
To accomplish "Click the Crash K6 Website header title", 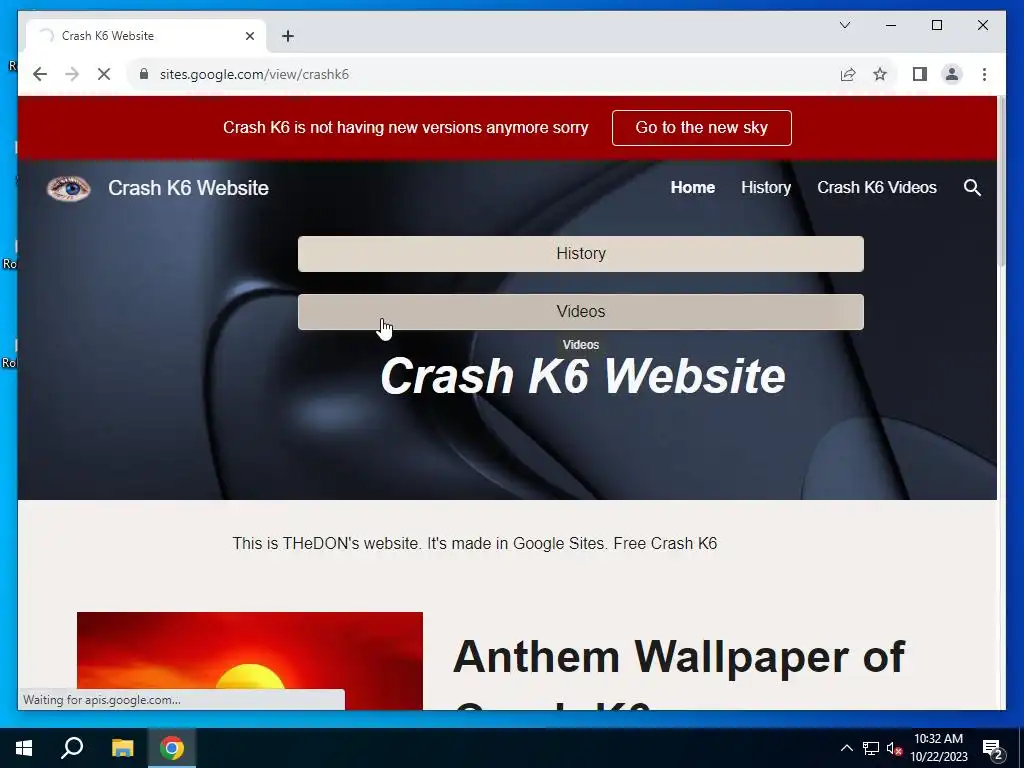I will point(188,188).
